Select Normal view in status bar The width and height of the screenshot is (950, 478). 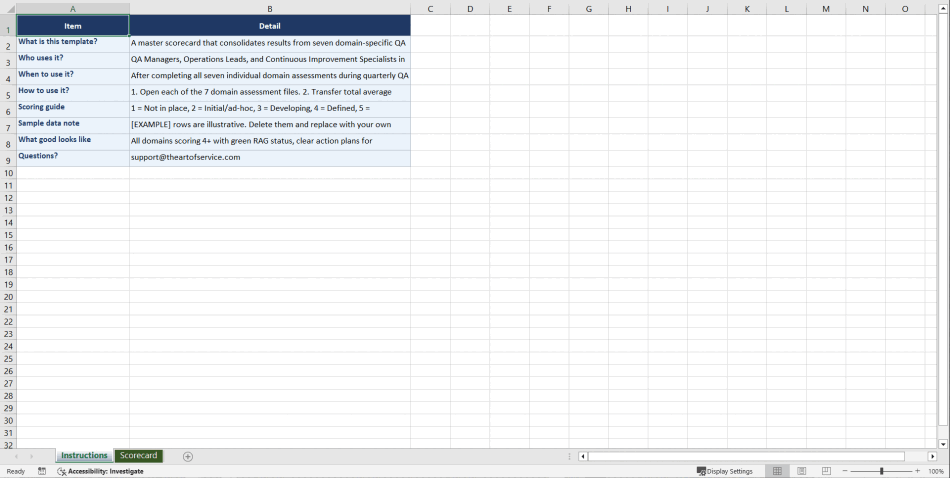click(x=777, y=471)
